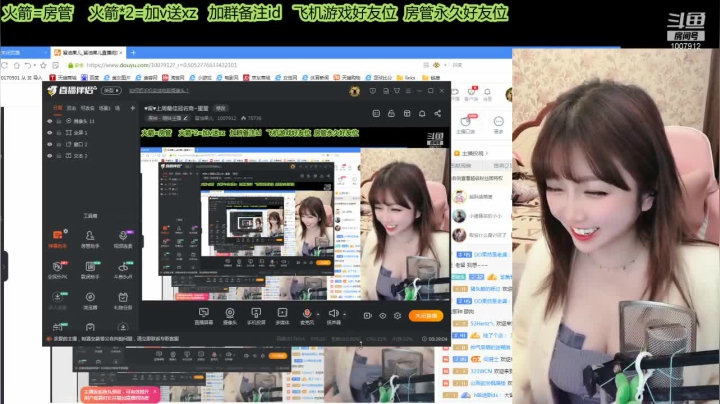The height and width of the screenshot is (404, 720).
Task: Start recording with the video camera icon
Action: pyautogui.click(x=367, y=316)
